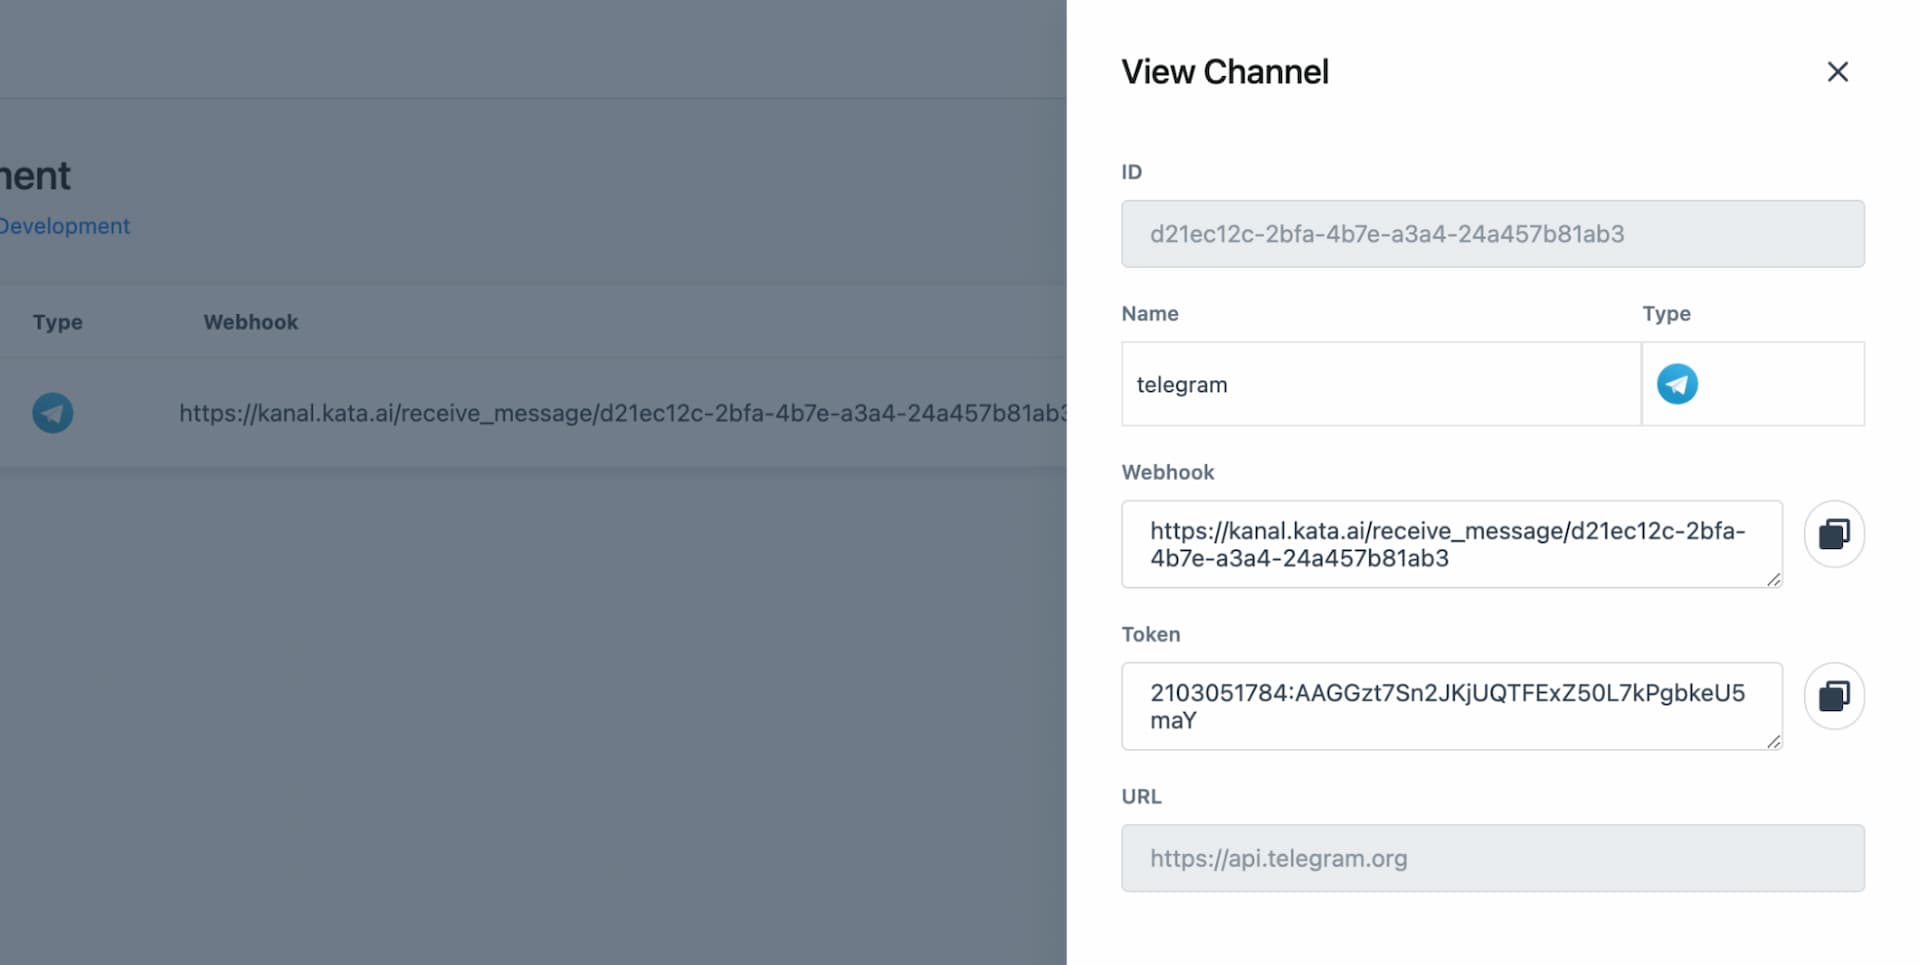Click the URL label in the panel
The image size is (1920, 965).
pyautogui.click(x=1141, y=796)
